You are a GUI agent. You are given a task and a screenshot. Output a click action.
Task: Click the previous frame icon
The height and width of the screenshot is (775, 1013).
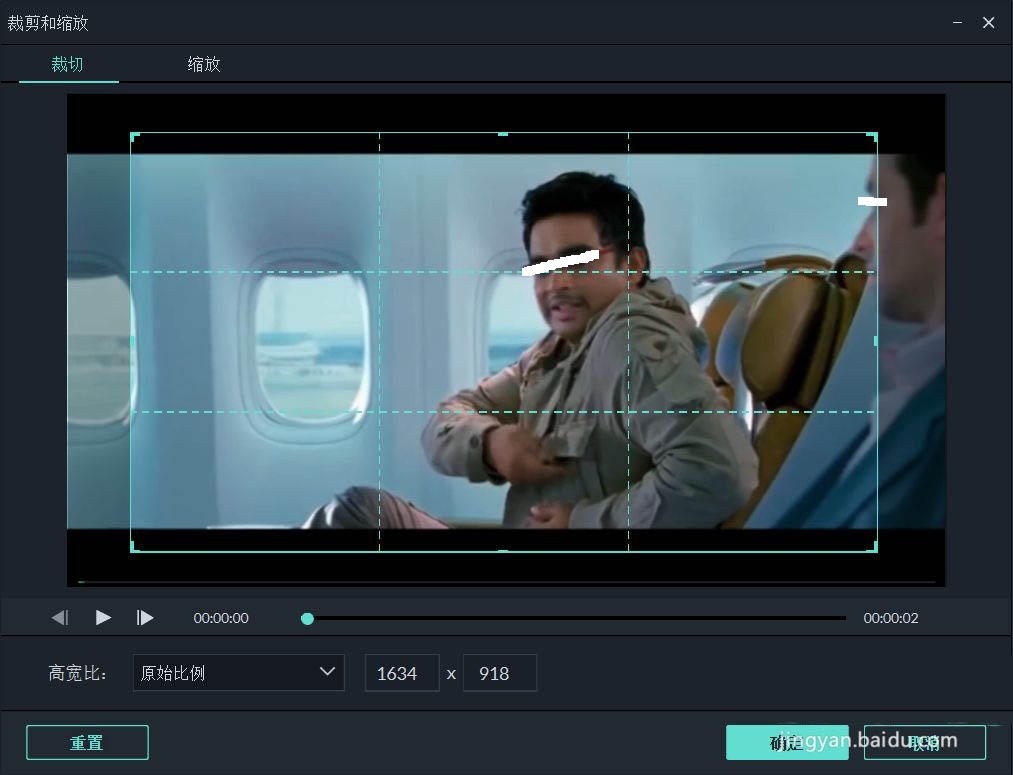60,617
